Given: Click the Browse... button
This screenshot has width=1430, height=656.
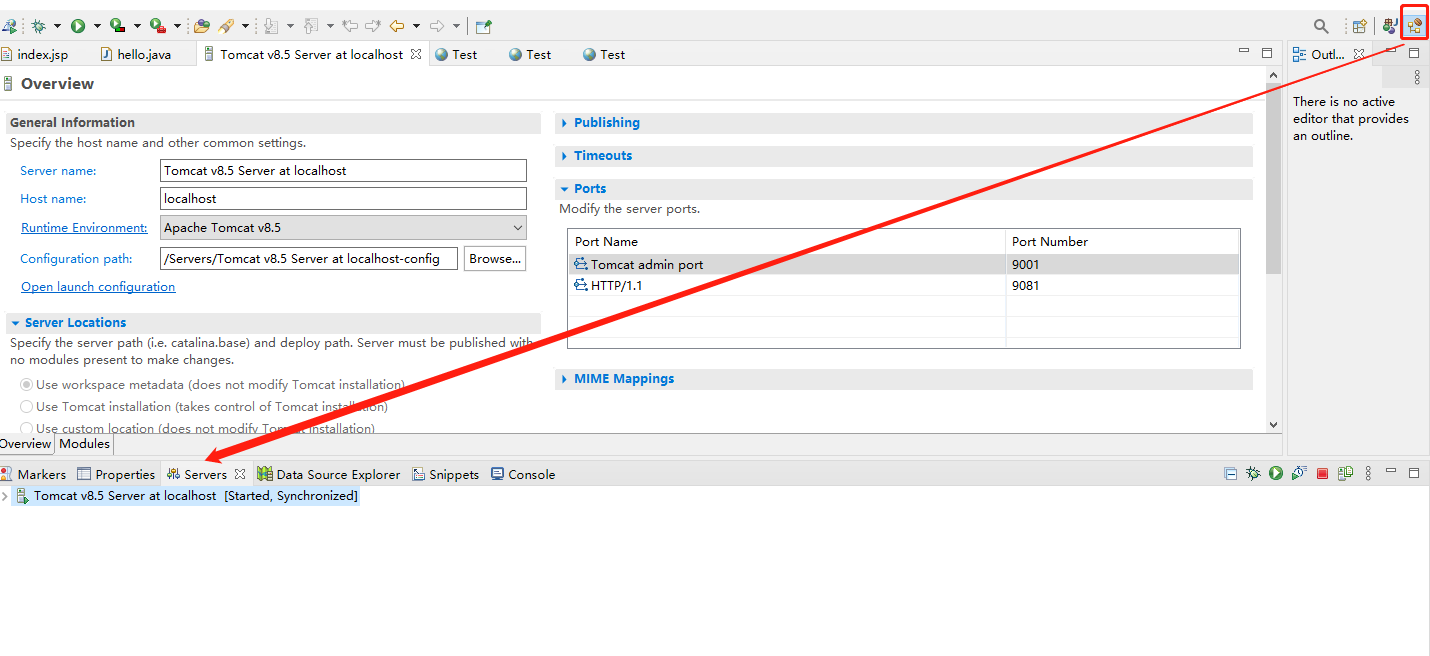Looking at the screenshot, I should click(x=495, y=258).
